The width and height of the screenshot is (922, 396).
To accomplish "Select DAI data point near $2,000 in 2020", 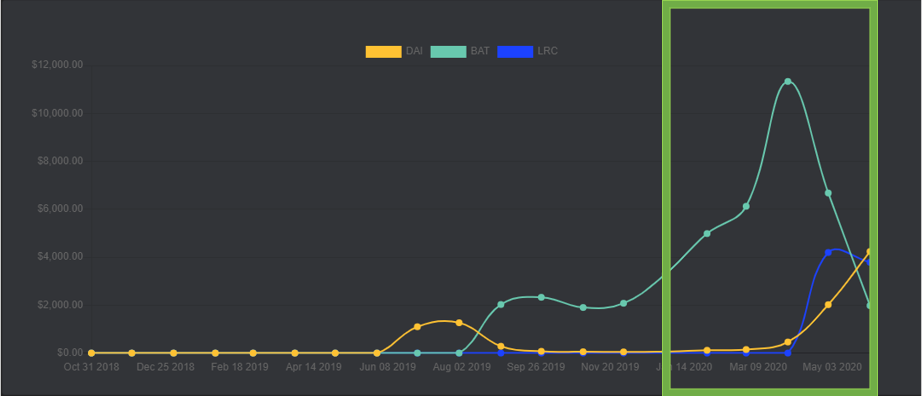I will click(x=828, y=305).
